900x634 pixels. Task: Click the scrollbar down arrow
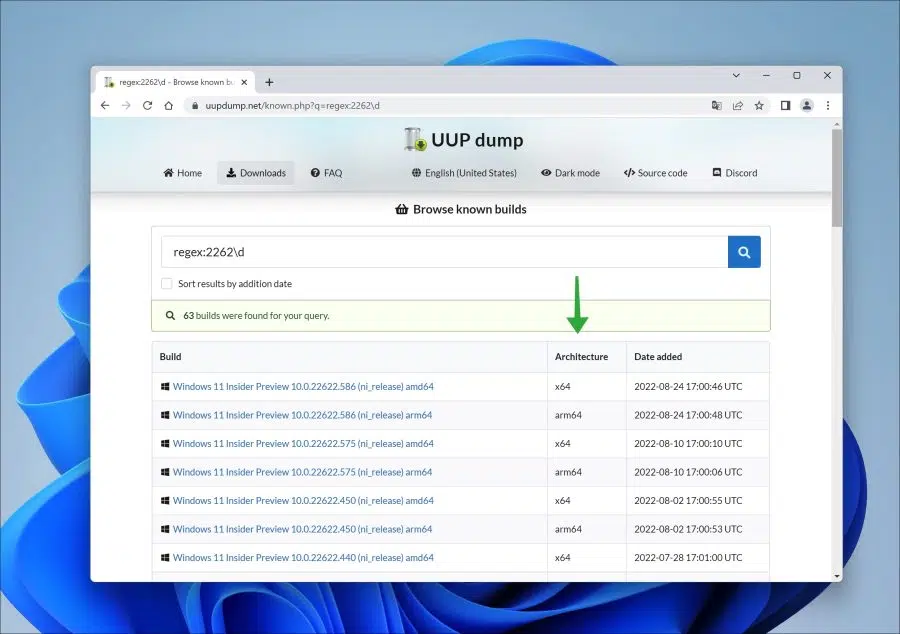tap(837, 576)
